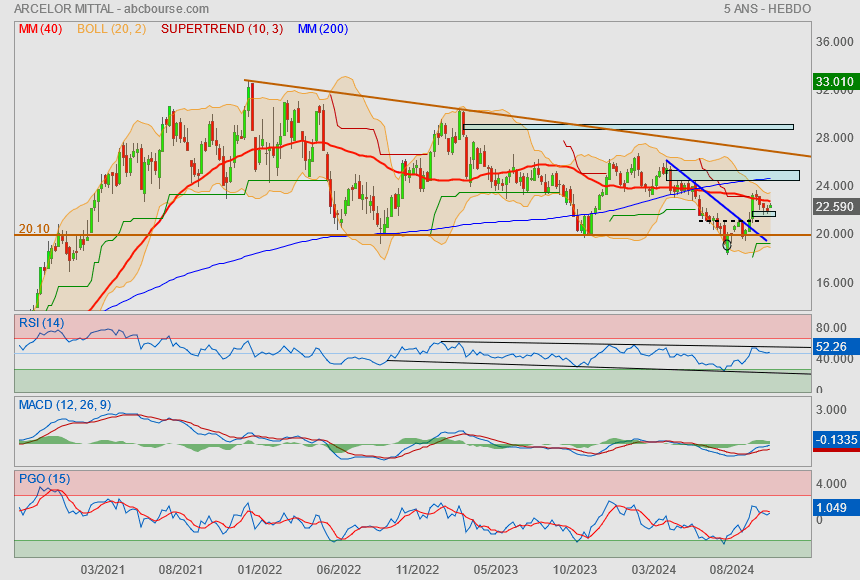
Task: Click the -0.1335 MACD value badge
Action: pos(836,440)
